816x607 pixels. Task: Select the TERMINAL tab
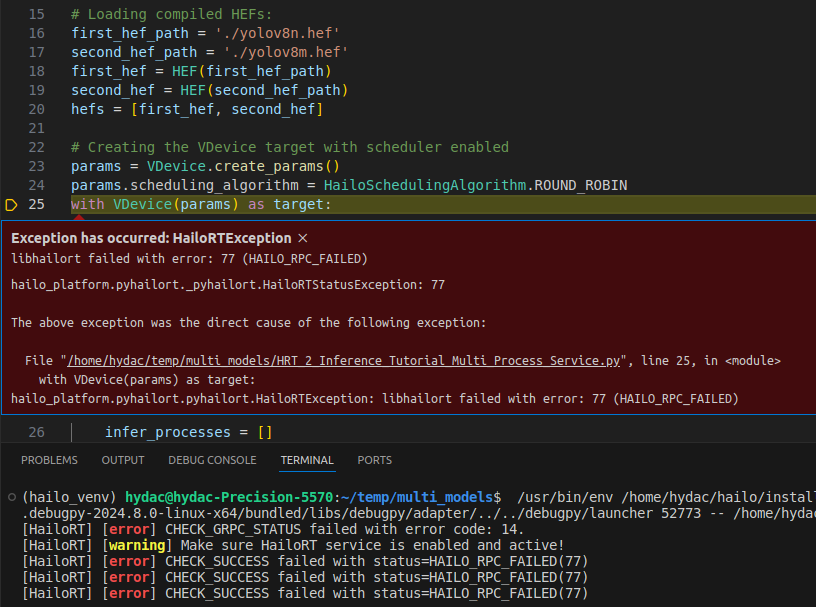[307, 460]
